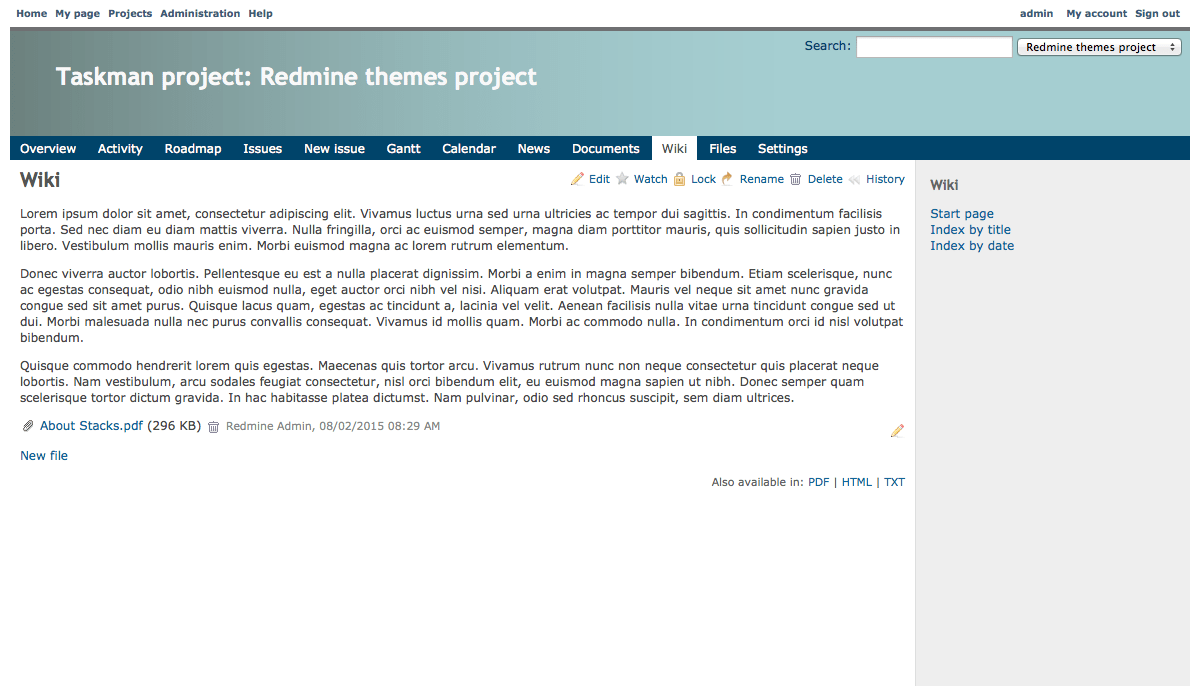Select the Wiki tab

click(x=674, y=148)
